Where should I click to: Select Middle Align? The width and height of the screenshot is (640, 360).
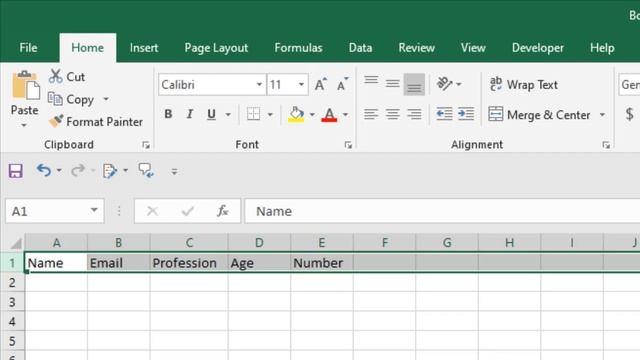[393, 84]
